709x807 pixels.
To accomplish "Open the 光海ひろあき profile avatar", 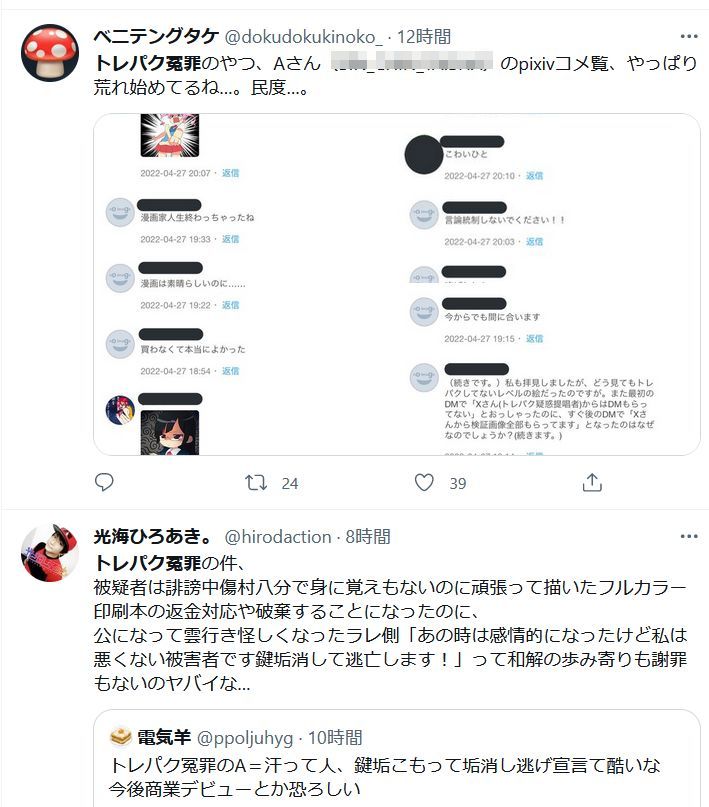I will 50,553.
